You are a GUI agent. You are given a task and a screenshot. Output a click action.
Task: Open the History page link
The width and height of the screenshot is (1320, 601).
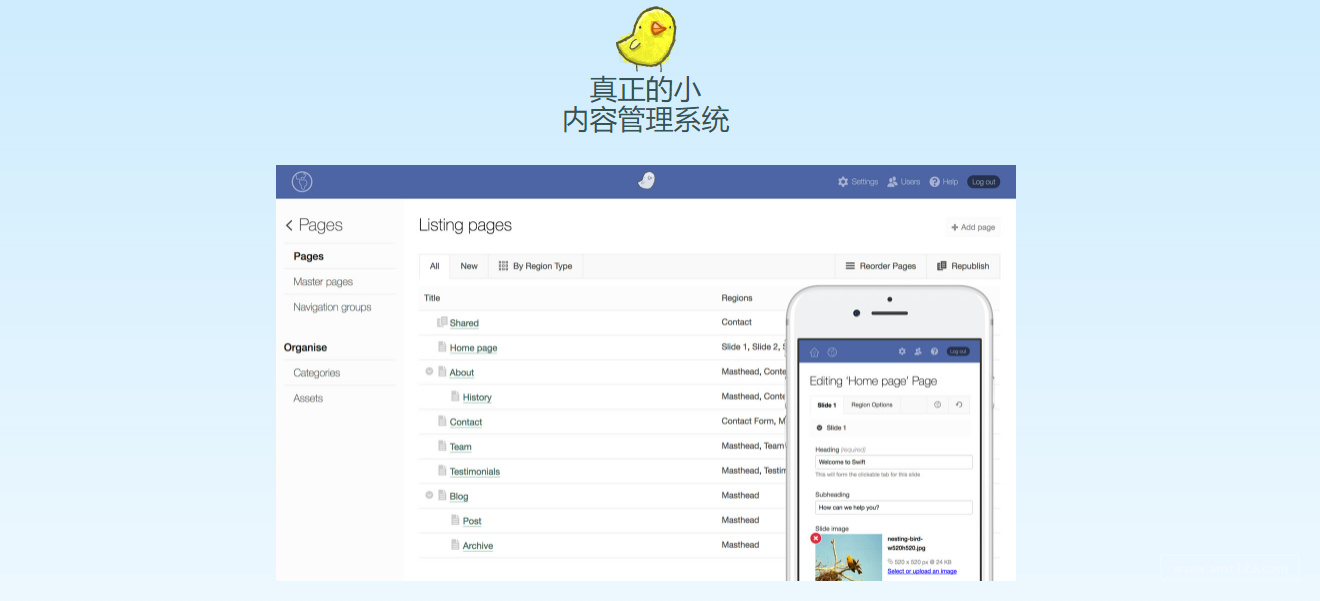[477, 397]
